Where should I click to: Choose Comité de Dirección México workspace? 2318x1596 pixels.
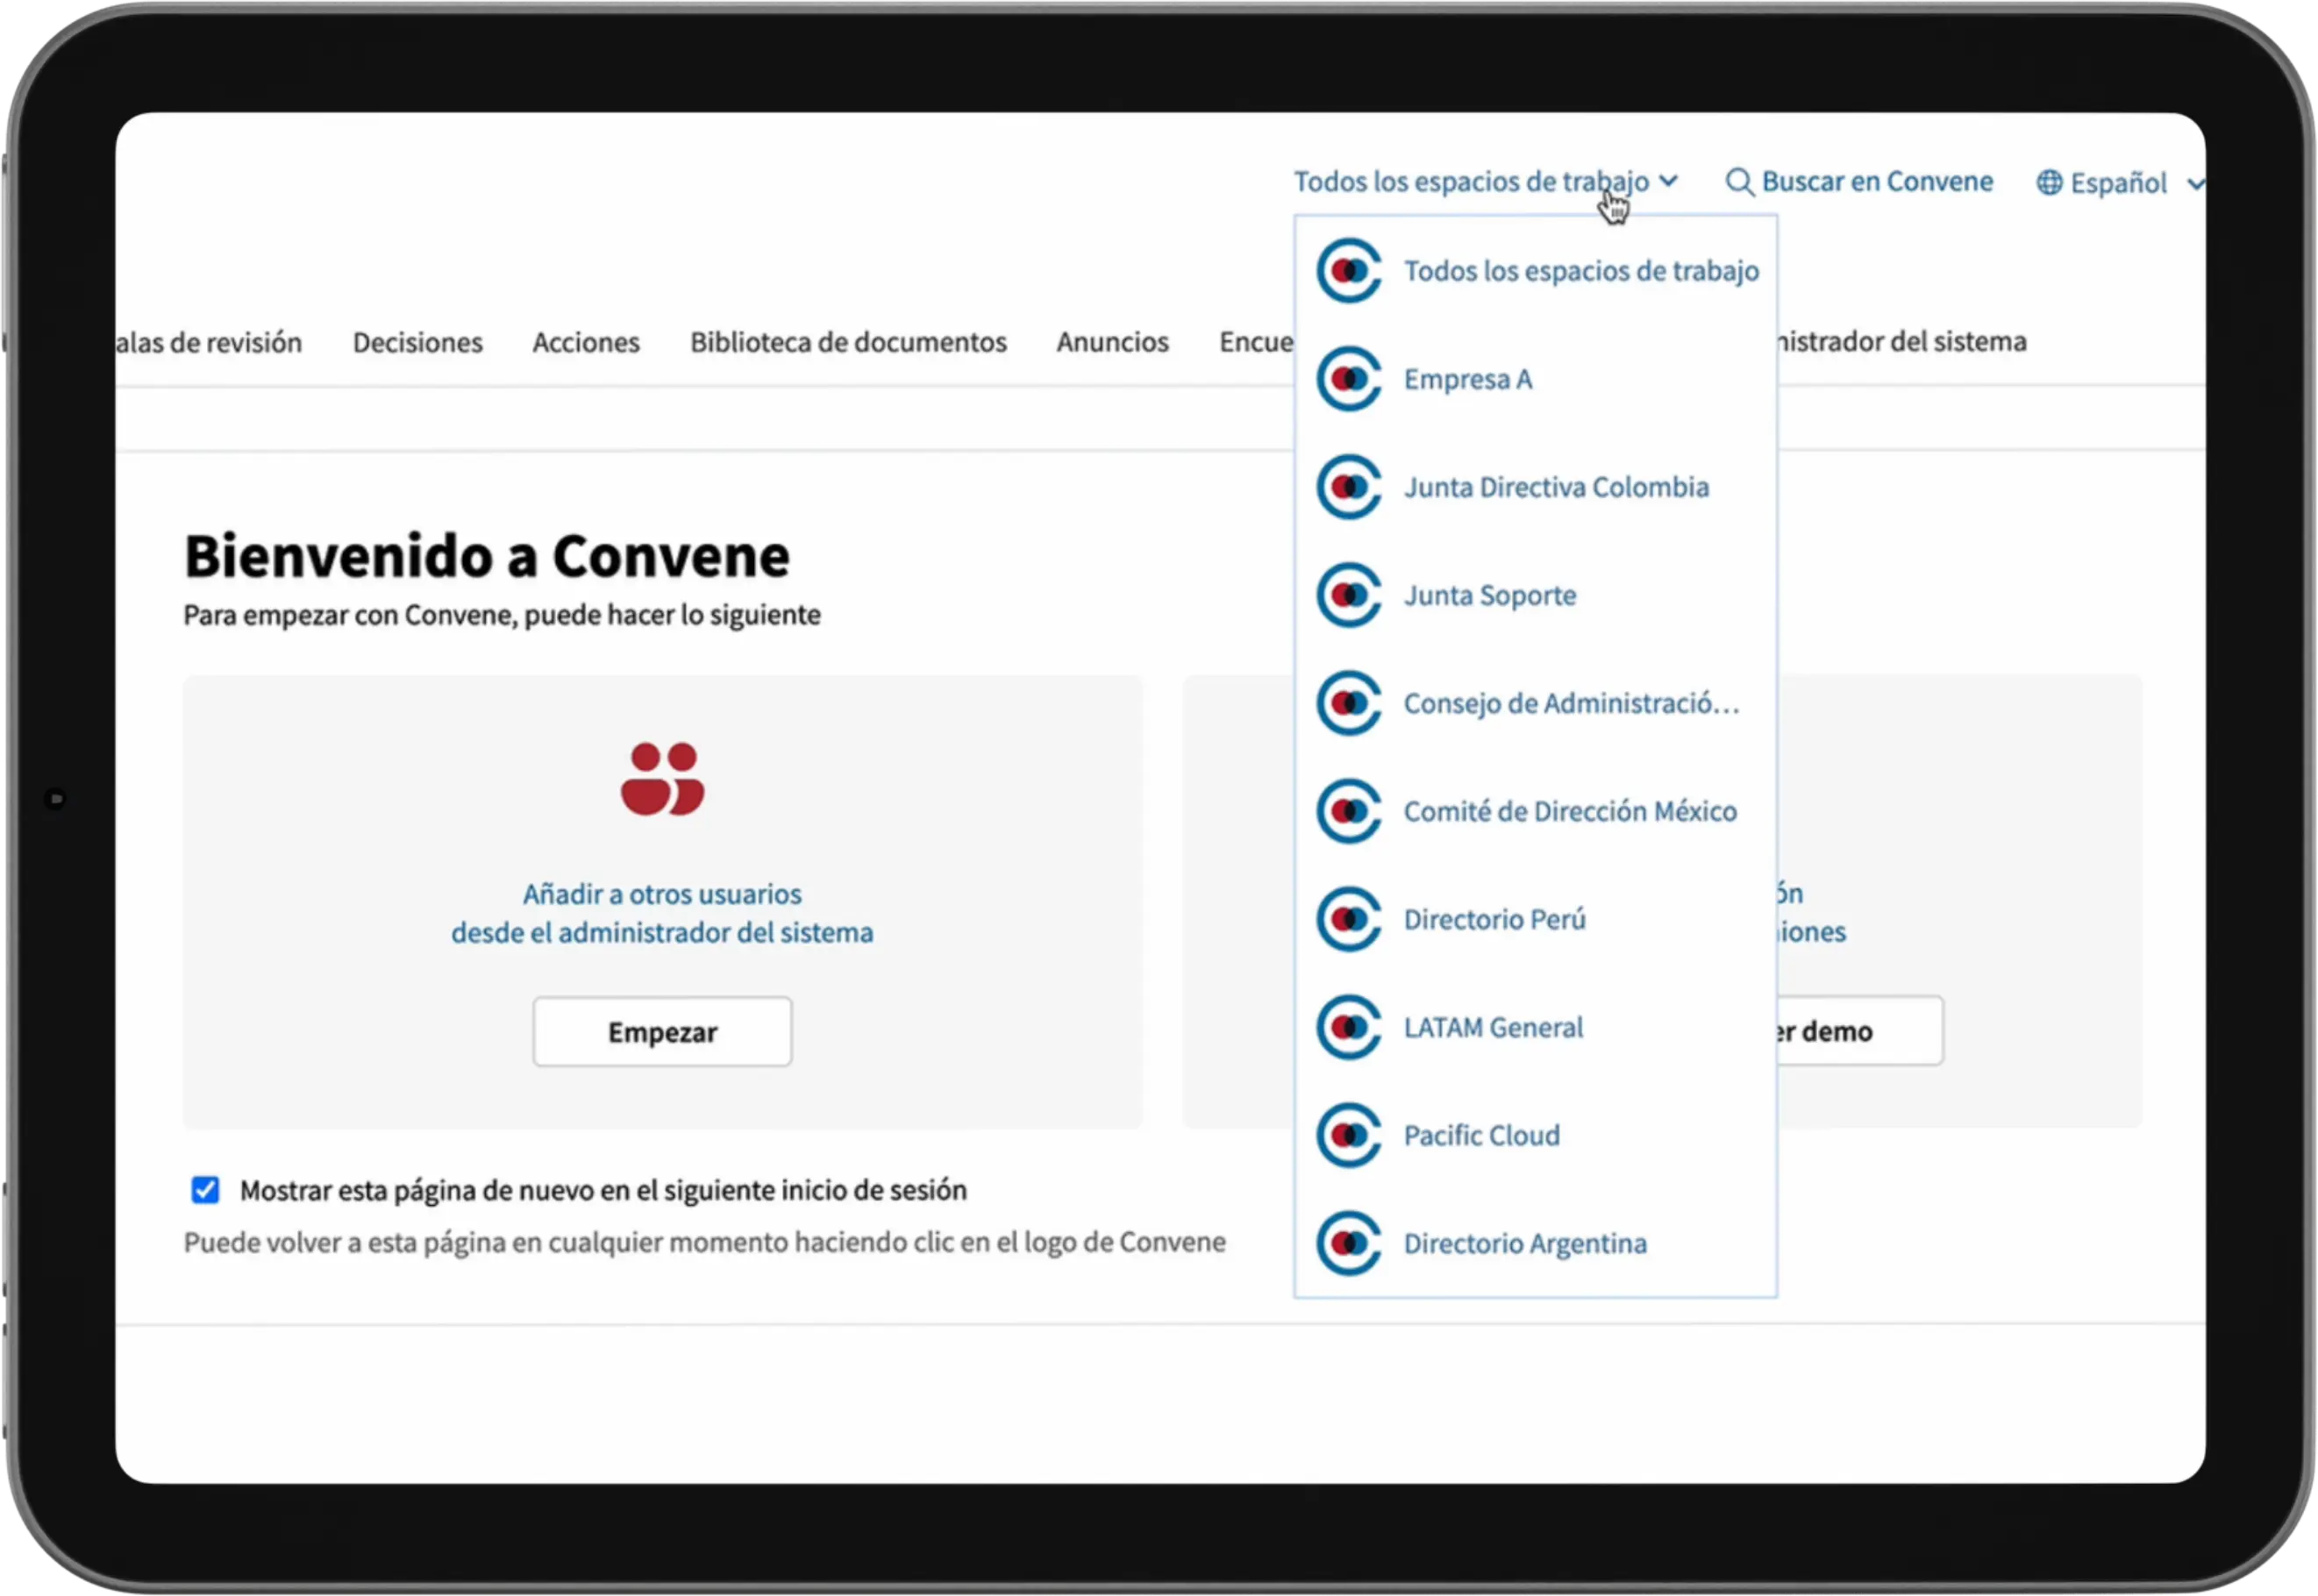1569,811
